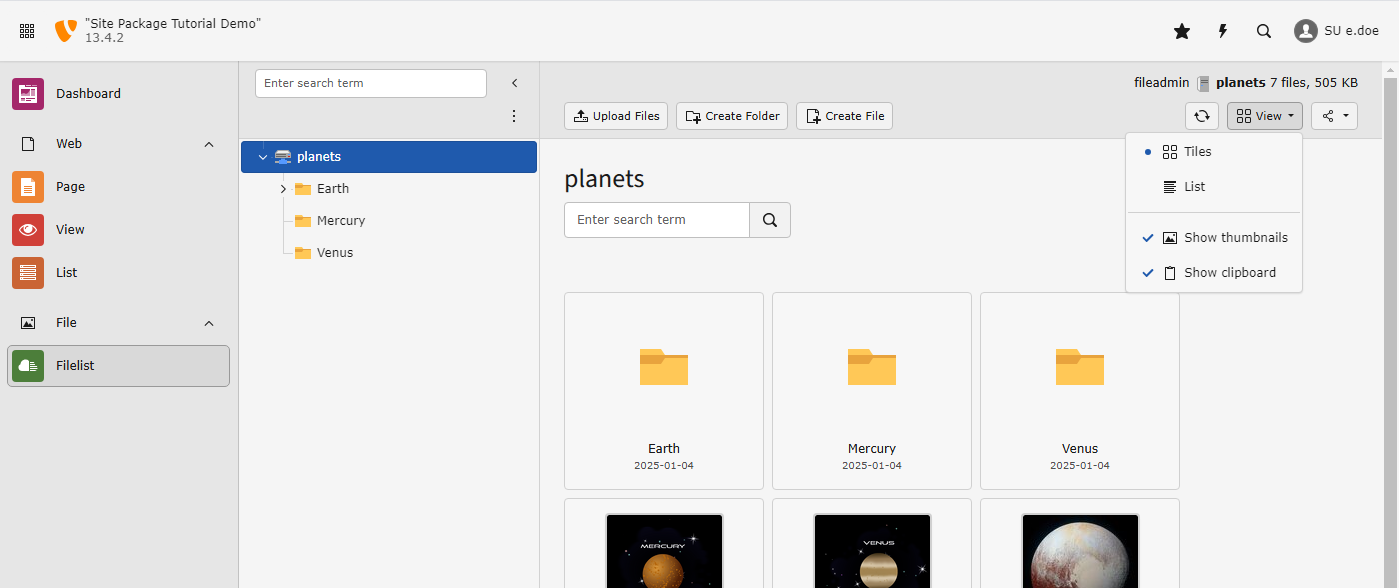Open the flush cache lightning icon
The height and width of the screenshot is (588, 1399).
point(1222,31)
